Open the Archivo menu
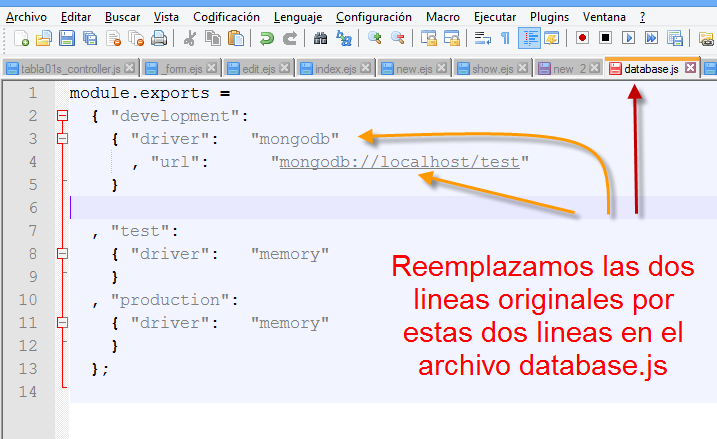717x439 pixels. pyautogui.click(x=27, y=17)
